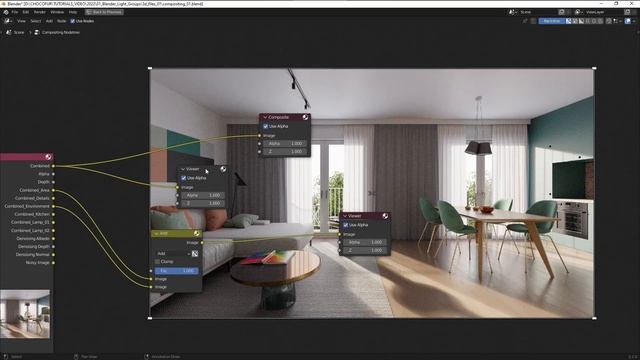The image size is (640, 360).
Task: Click the new scene icon beside the Scene field
Action: tap(562, 12)
